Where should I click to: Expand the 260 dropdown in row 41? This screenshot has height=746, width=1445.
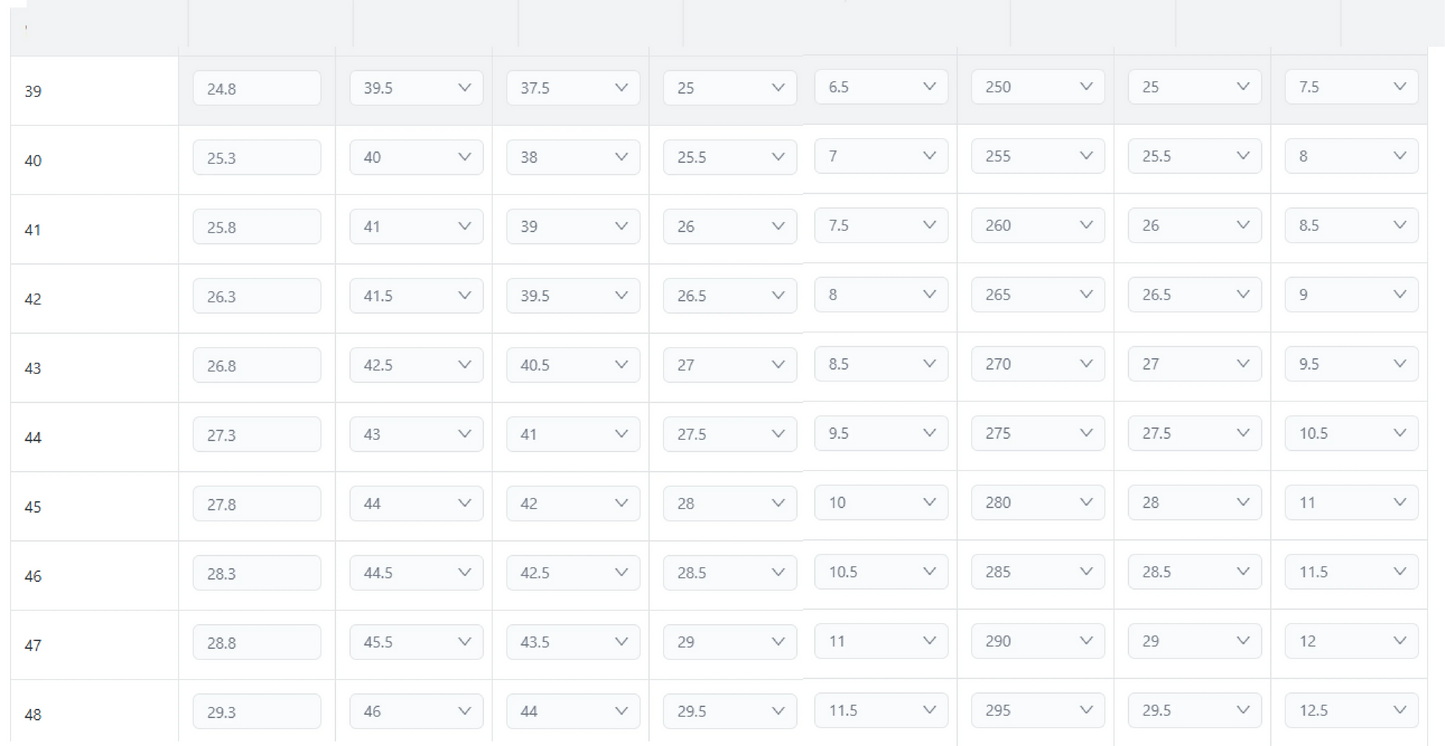click(1038, 226)
